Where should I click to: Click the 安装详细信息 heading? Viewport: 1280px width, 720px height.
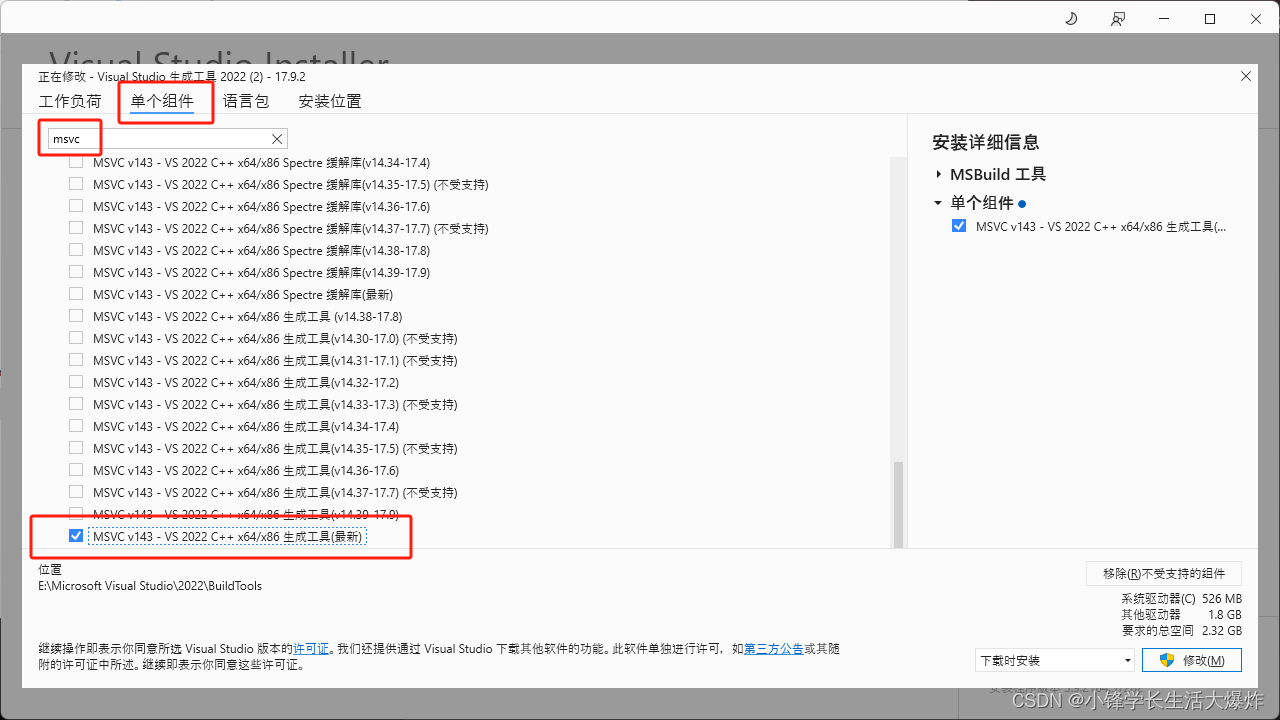[x=986, y=142]
